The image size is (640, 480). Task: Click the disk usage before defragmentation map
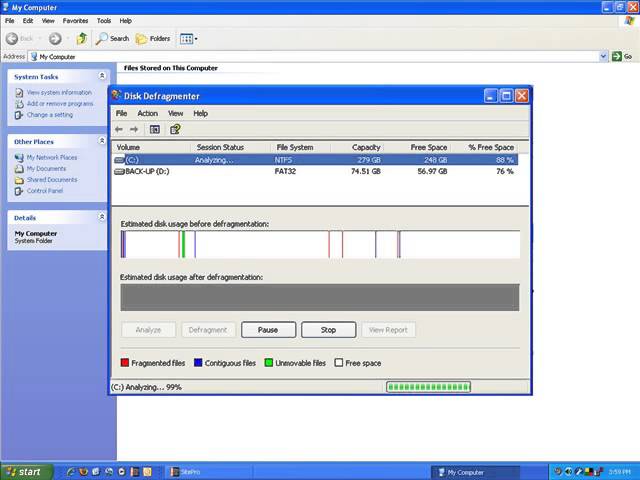click(x=320, y=244)
